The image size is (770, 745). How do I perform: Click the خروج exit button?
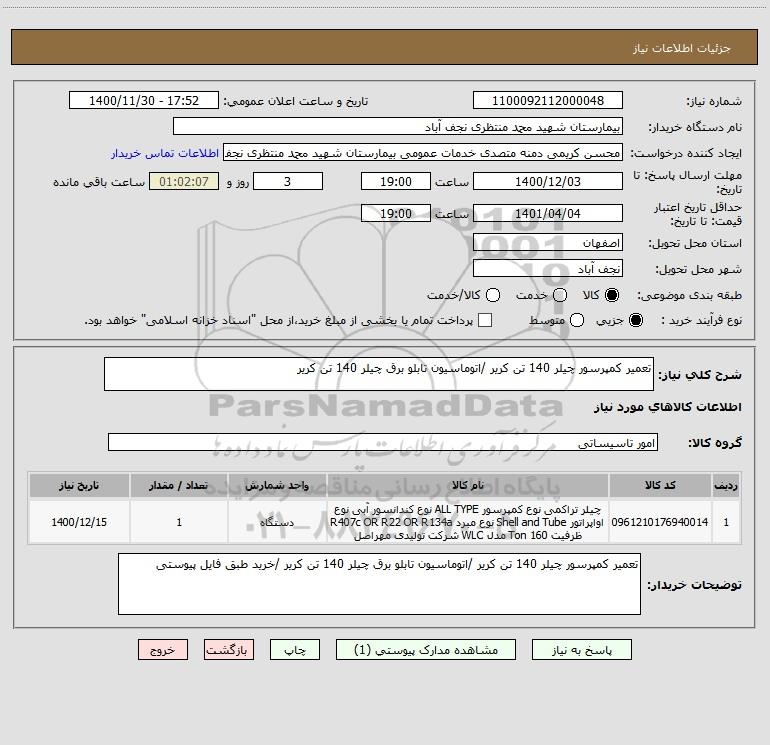click(163, 650)
